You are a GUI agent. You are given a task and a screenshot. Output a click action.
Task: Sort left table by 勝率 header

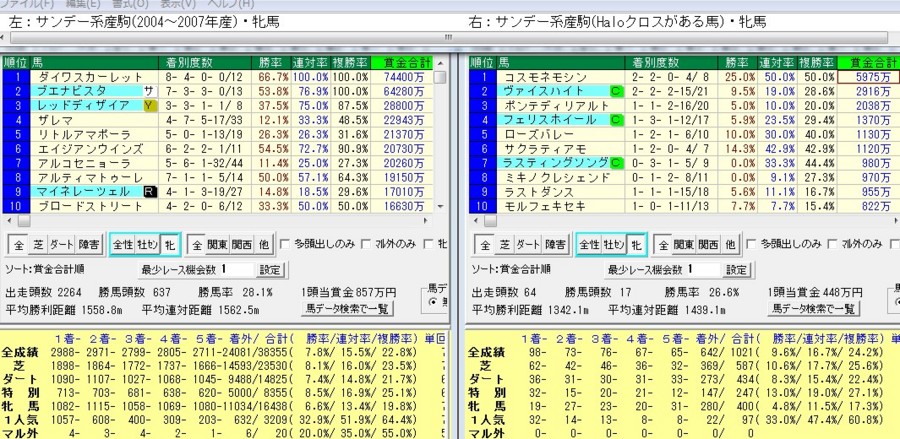point(270,63)
